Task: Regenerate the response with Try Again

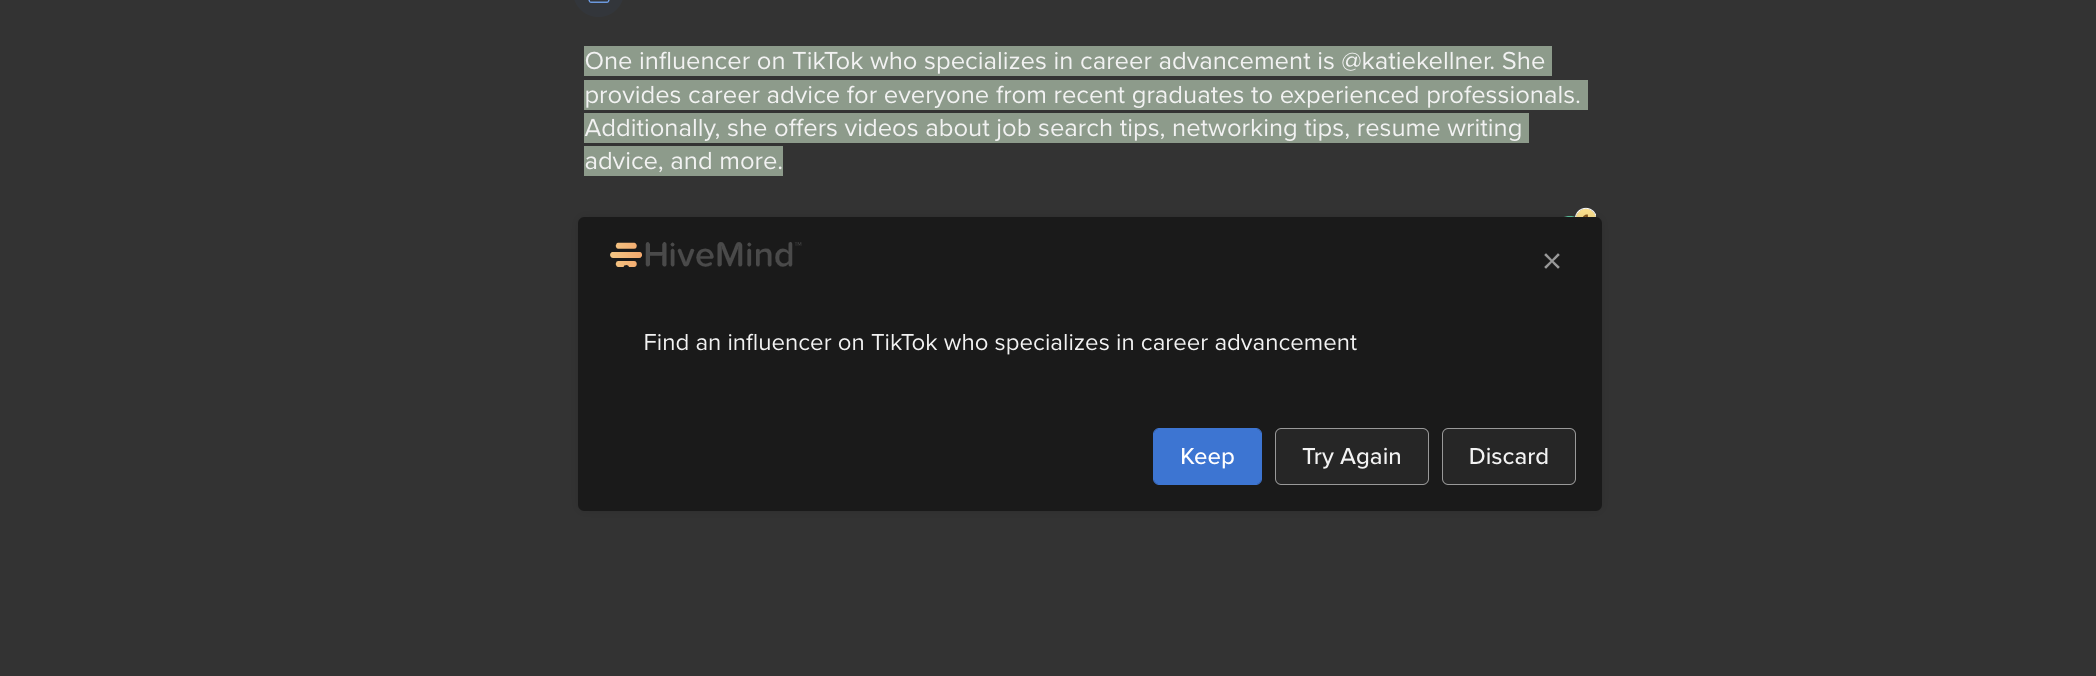Action: point(1351,456)
